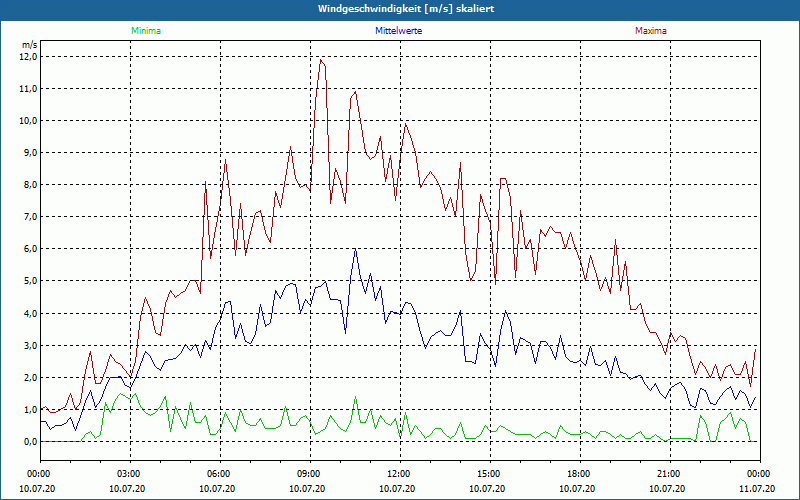This screenshot has height=500, width=800.
Task: Click the Minima legend label
Action: tap(146, 31)
